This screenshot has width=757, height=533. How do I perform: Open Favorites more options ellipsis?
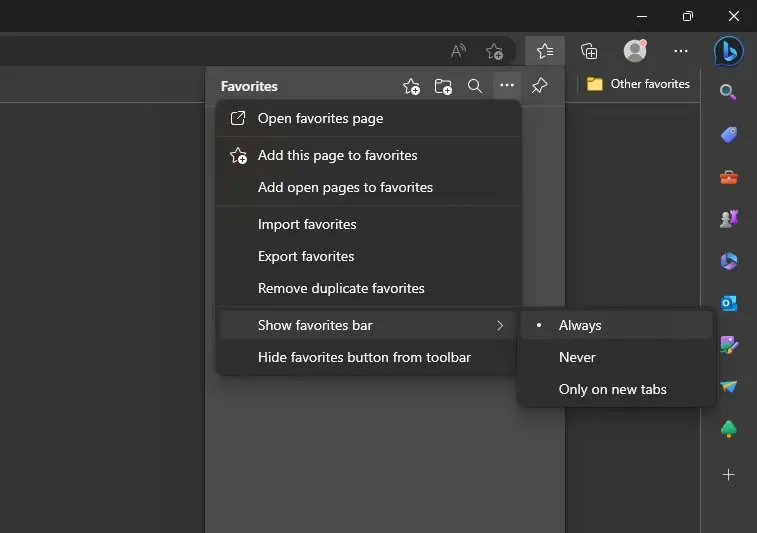point(507,86)
